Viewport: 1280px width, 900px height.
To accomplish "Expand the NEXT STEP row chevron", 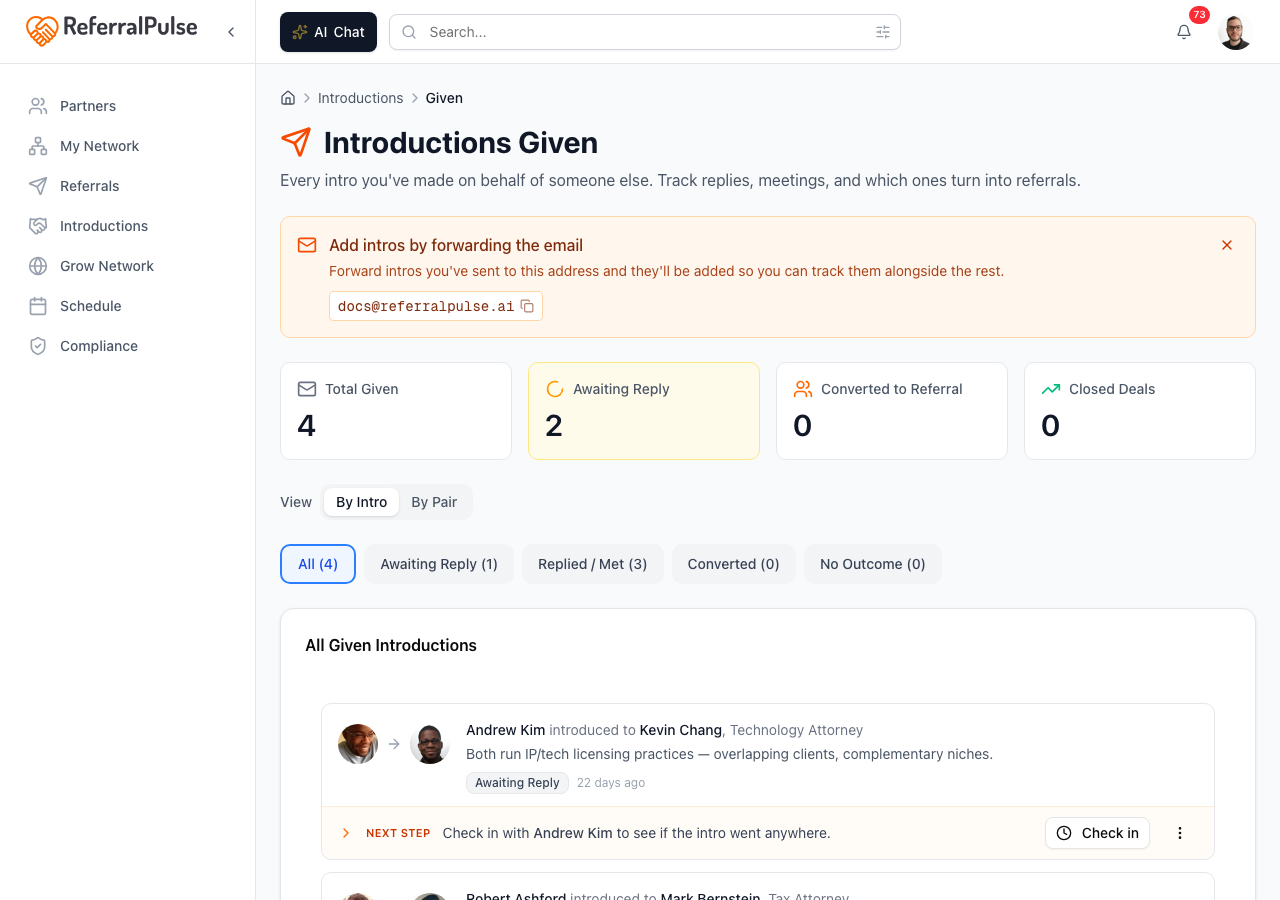I will click(346, 833).
